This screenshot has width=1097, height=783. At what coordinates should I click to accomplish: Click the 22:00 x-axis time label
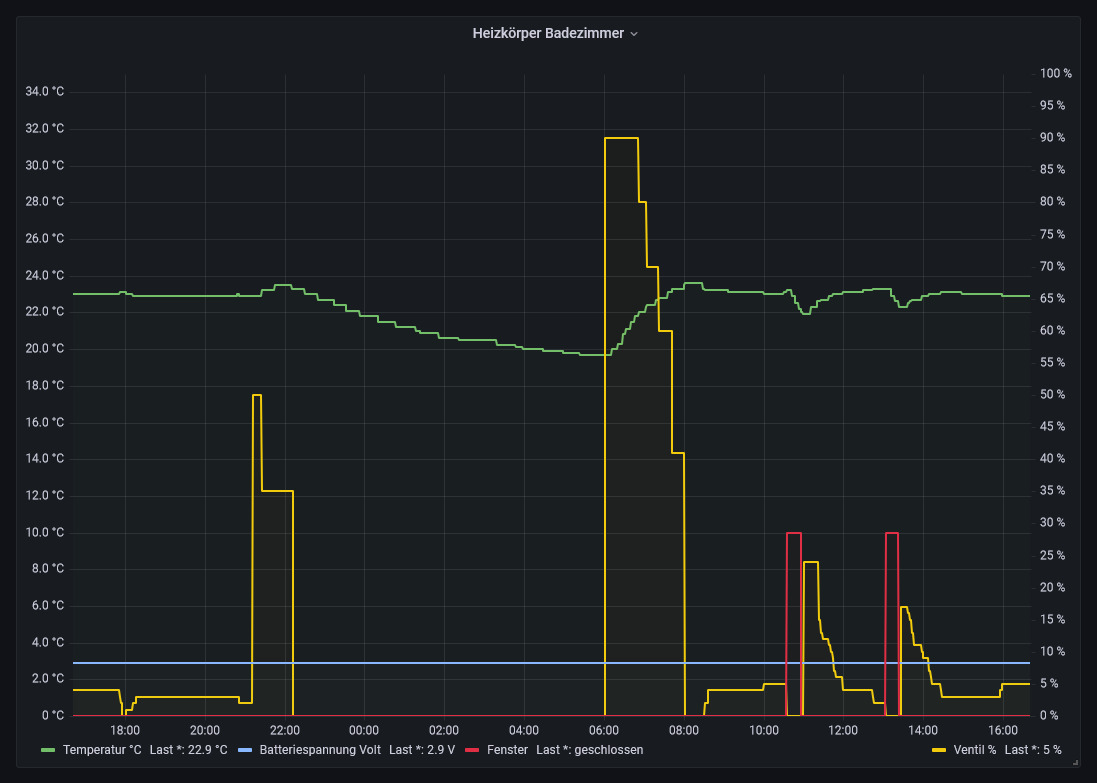(x=285, y=731)
